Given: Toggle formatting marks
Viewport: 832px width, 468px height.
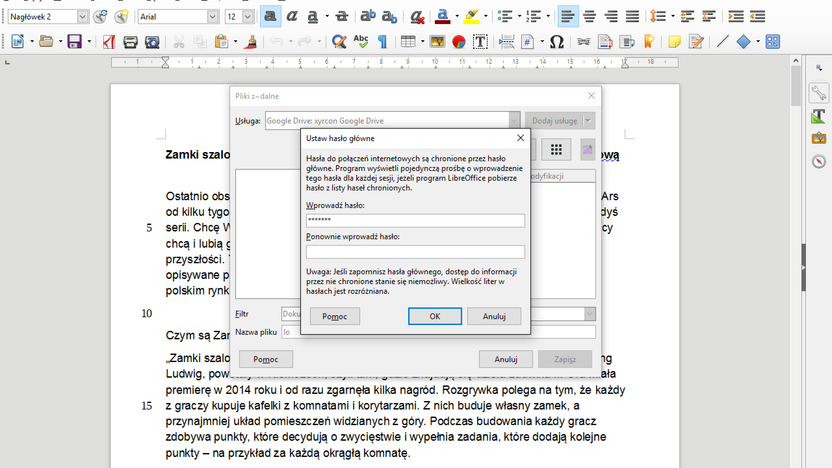Looking at the screenshot, I should pos(383,41).
